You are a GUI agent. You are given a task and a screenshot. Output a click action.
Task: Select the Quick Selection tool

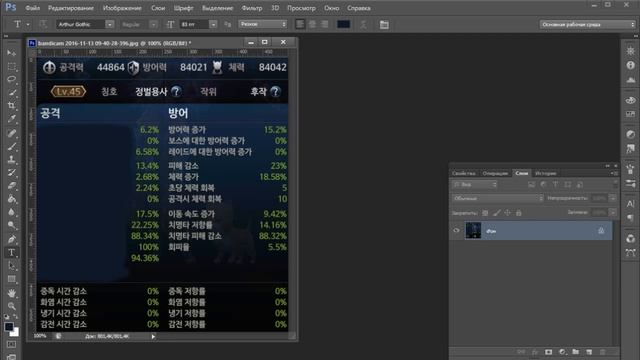point(11,93)
